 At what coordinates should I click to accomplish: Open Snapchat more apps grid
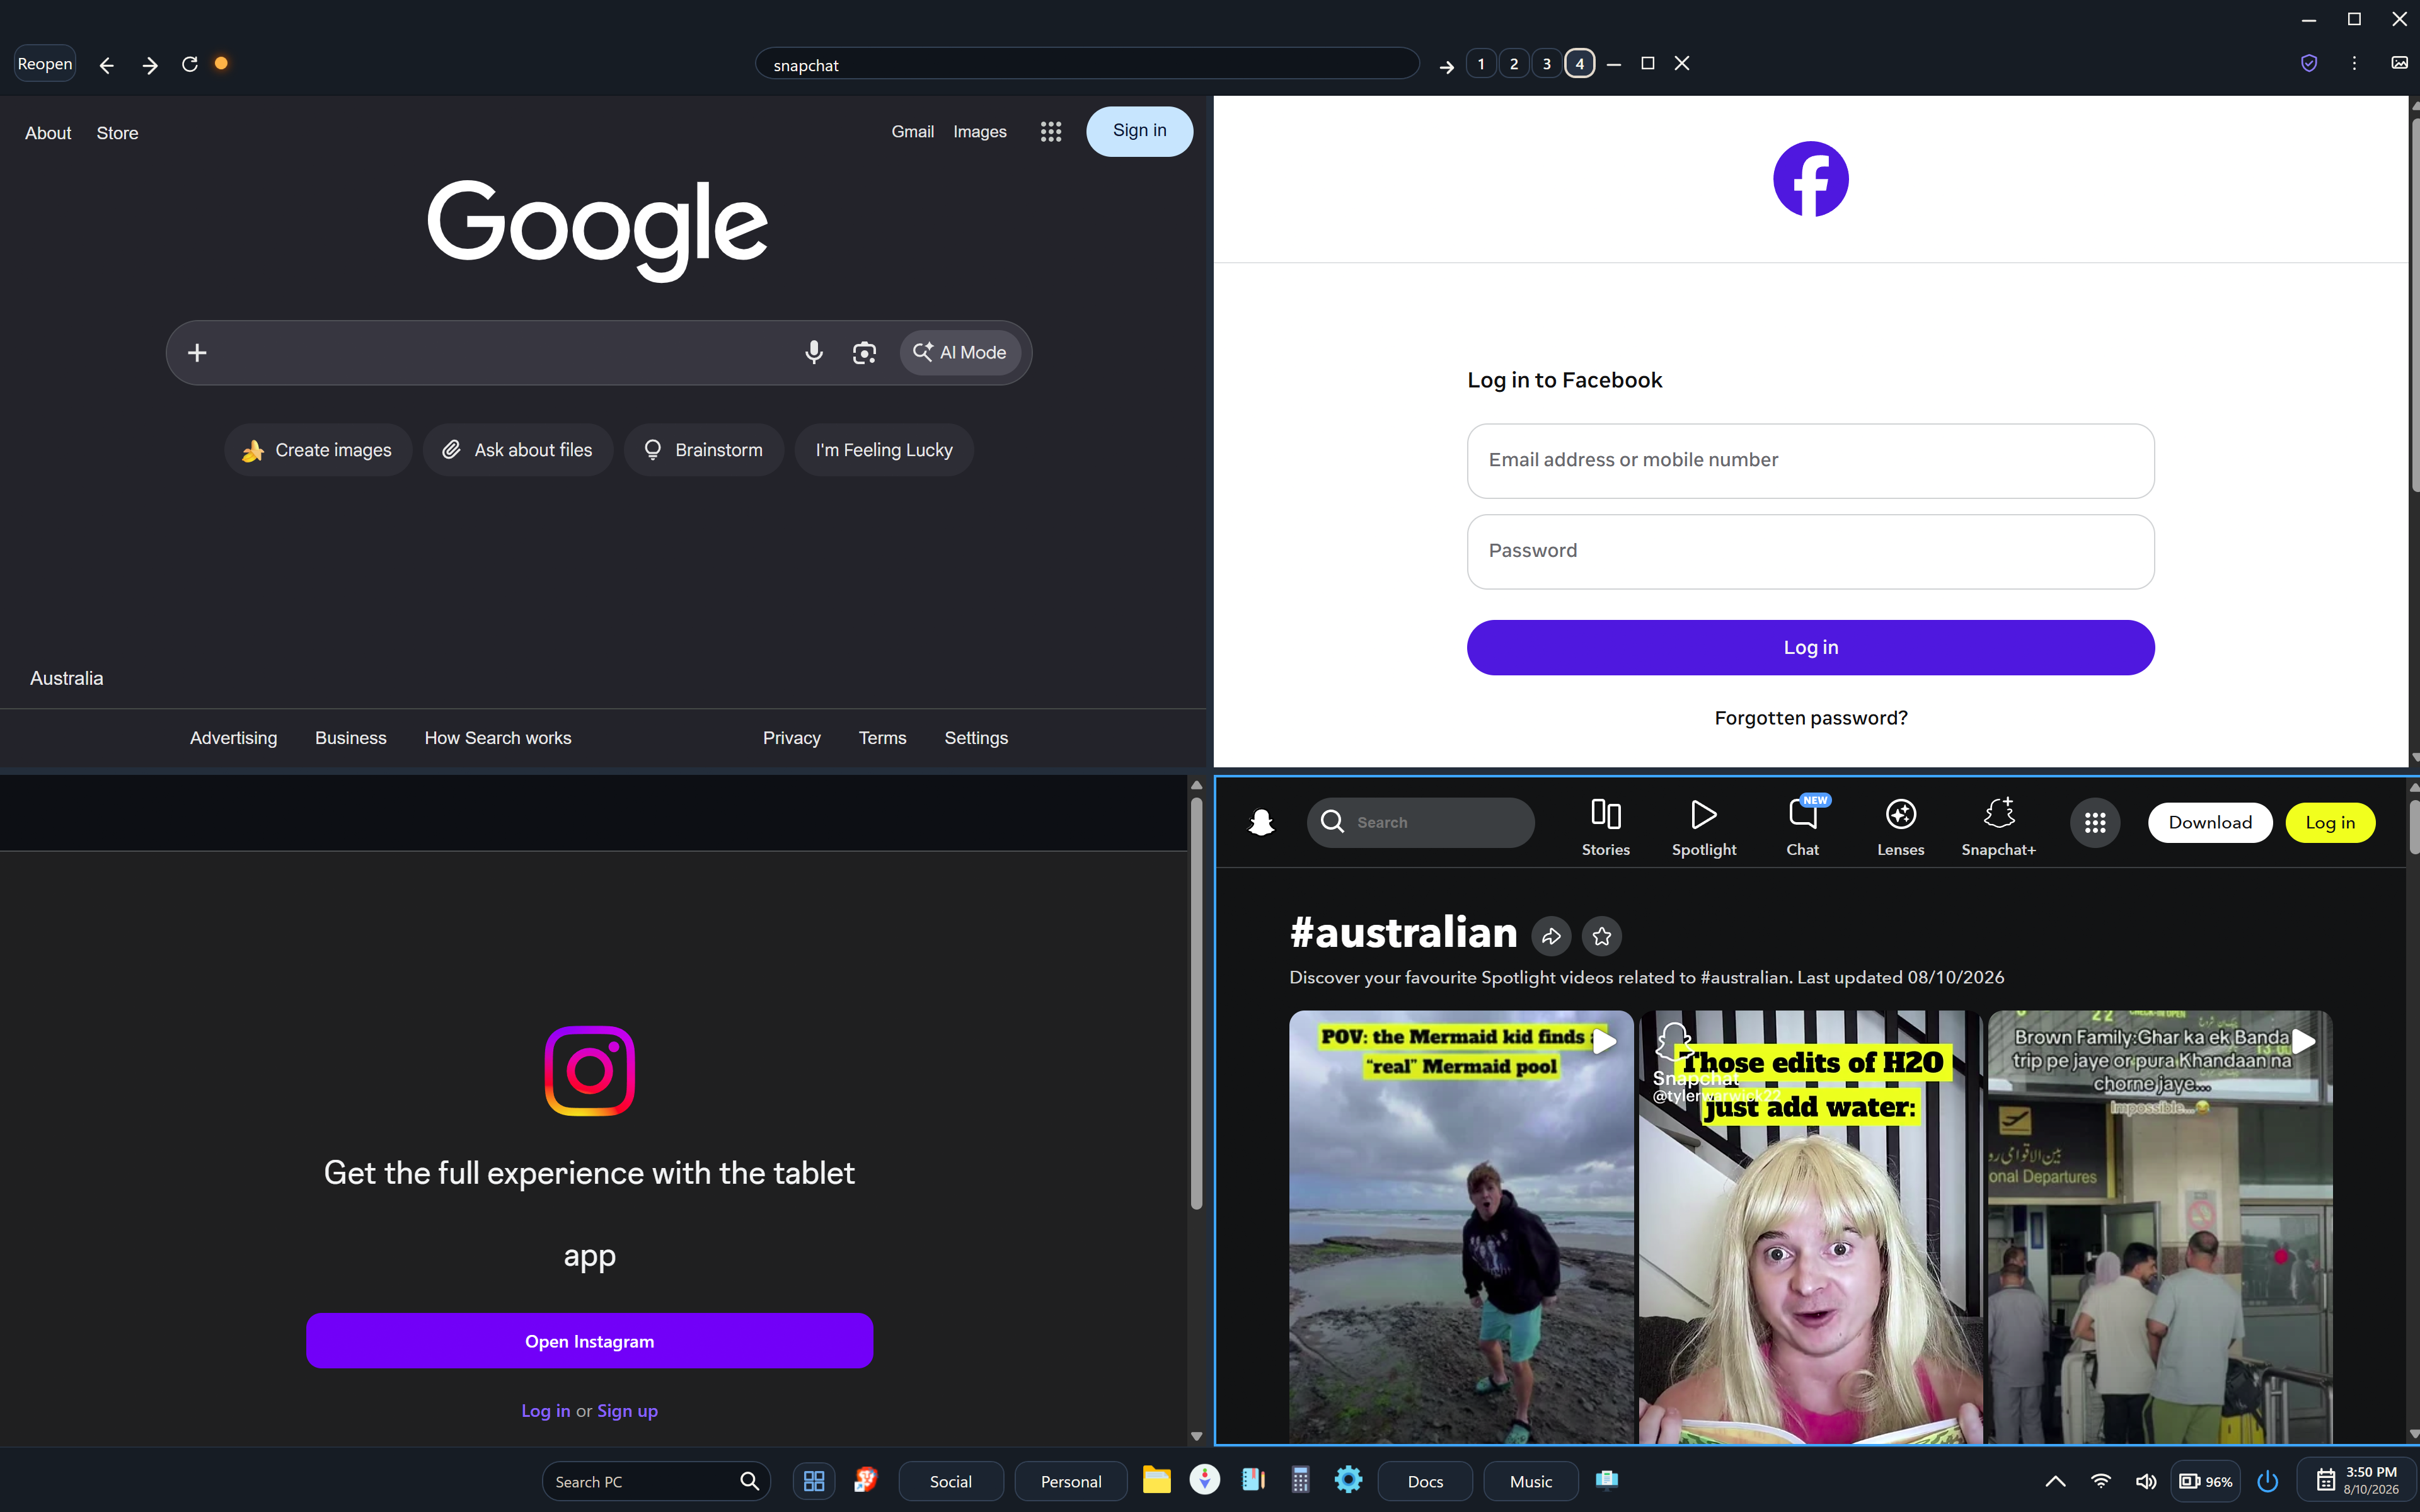click(x=2095, y=823)
